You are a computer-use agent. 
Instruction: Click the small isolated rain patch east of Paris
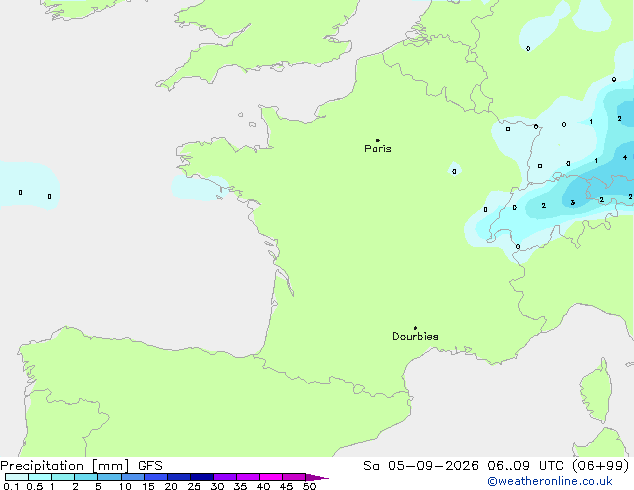pos(454,170)
